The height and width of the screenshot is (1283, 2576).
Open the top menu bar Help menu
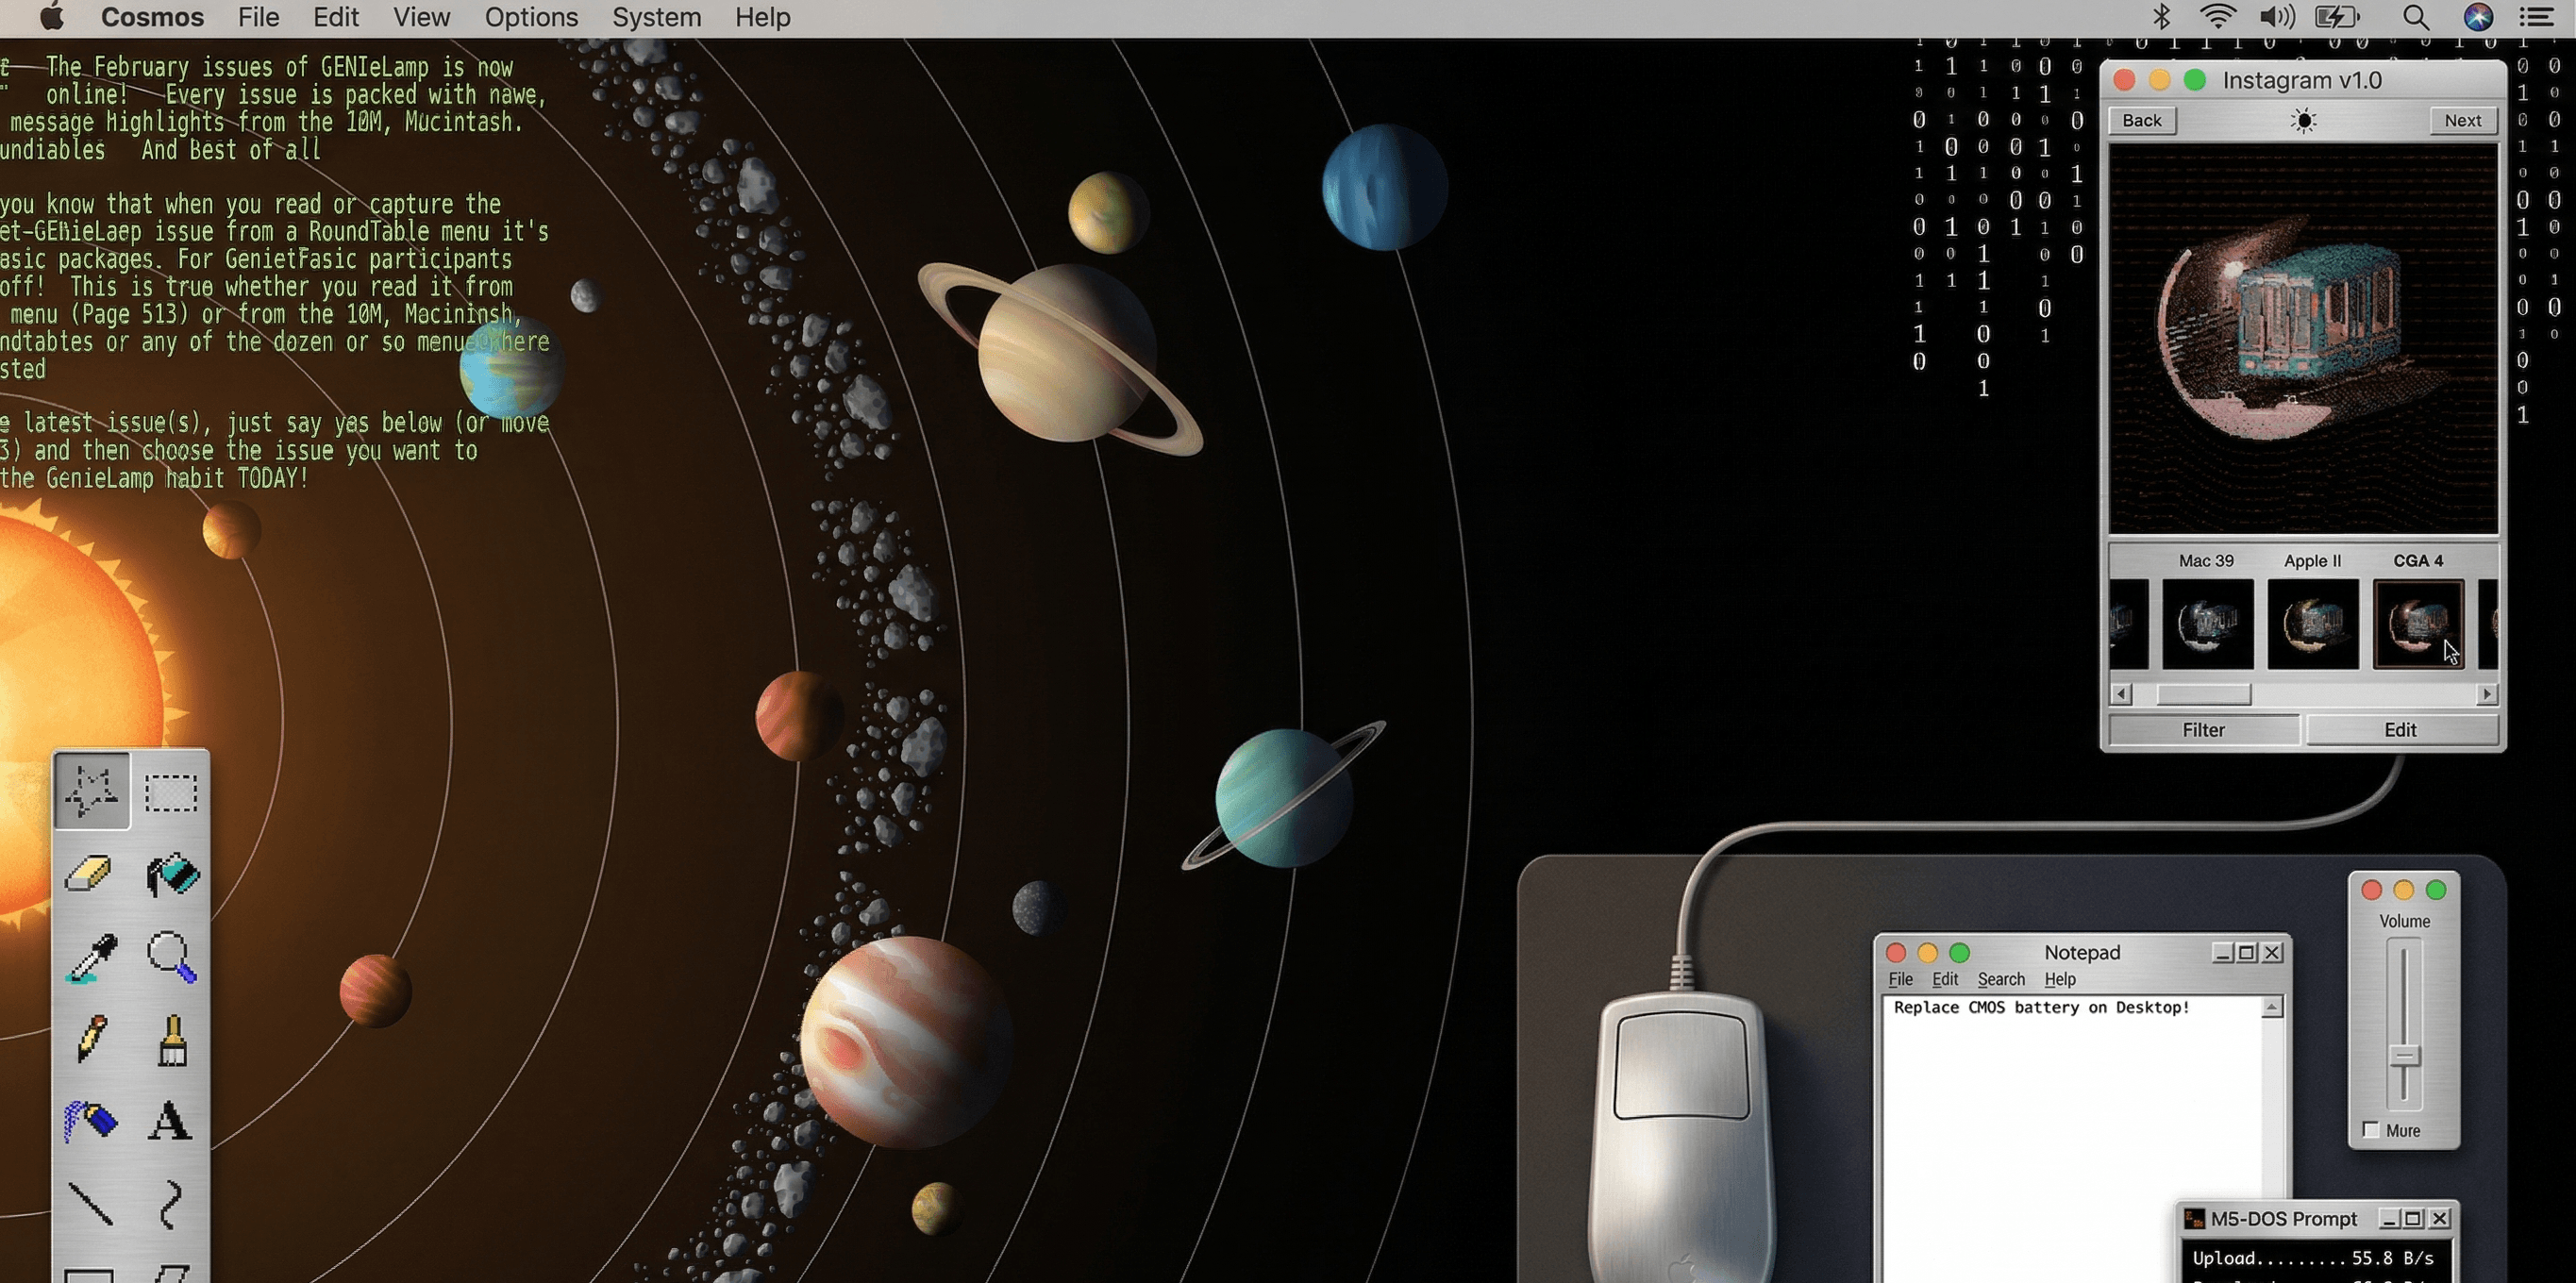[x=762, y=17]
